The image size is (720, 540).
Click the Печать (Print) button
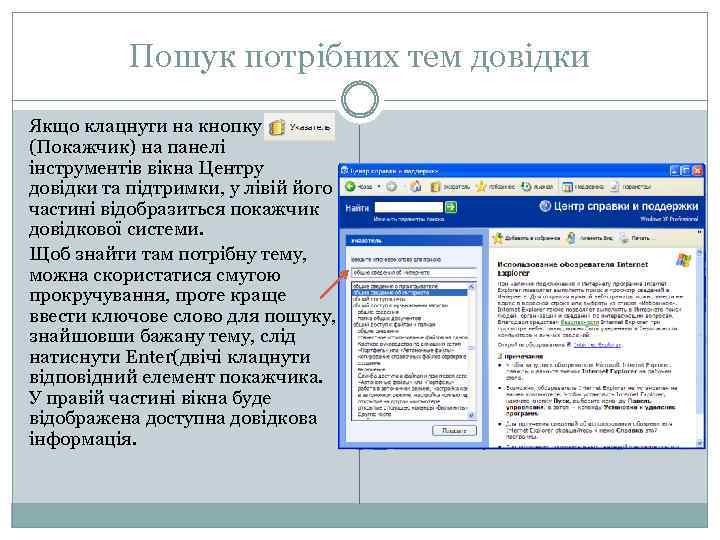pos(635,238)
